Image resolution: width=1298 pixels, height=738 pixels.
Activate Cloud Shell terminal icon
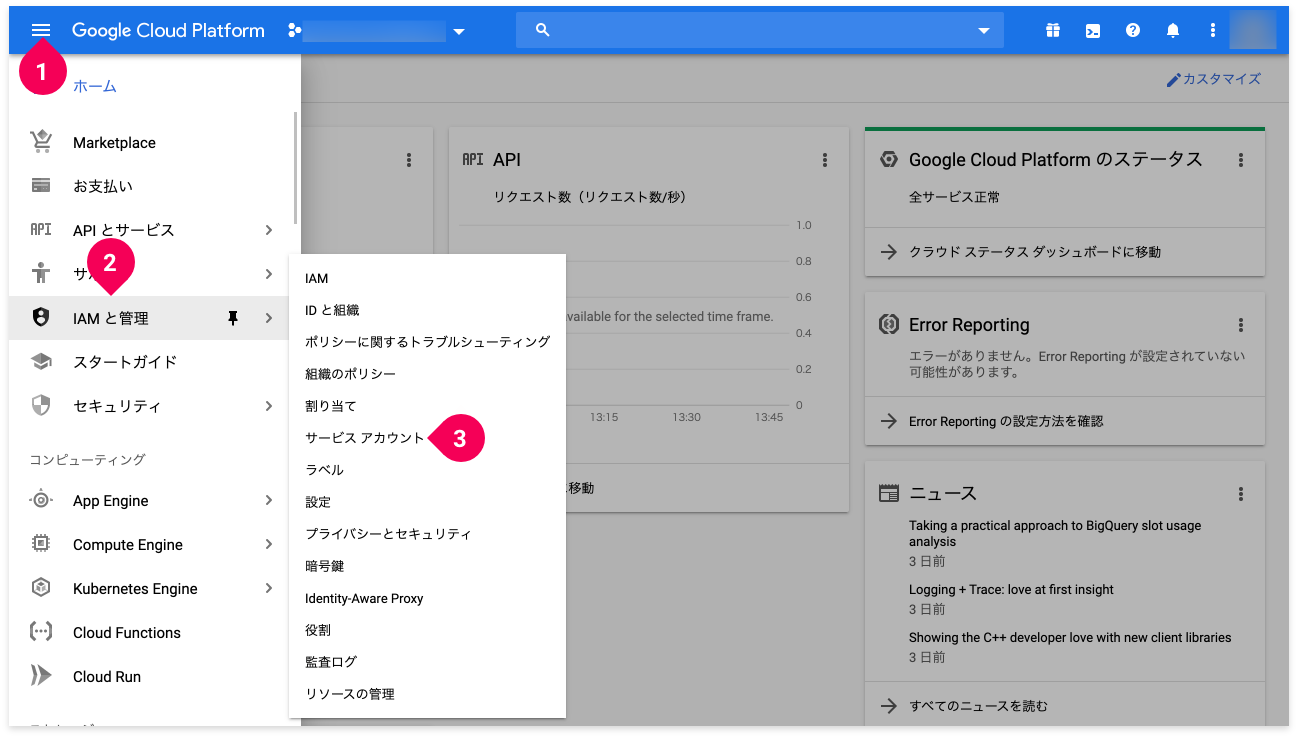[x=1093, y=30]
